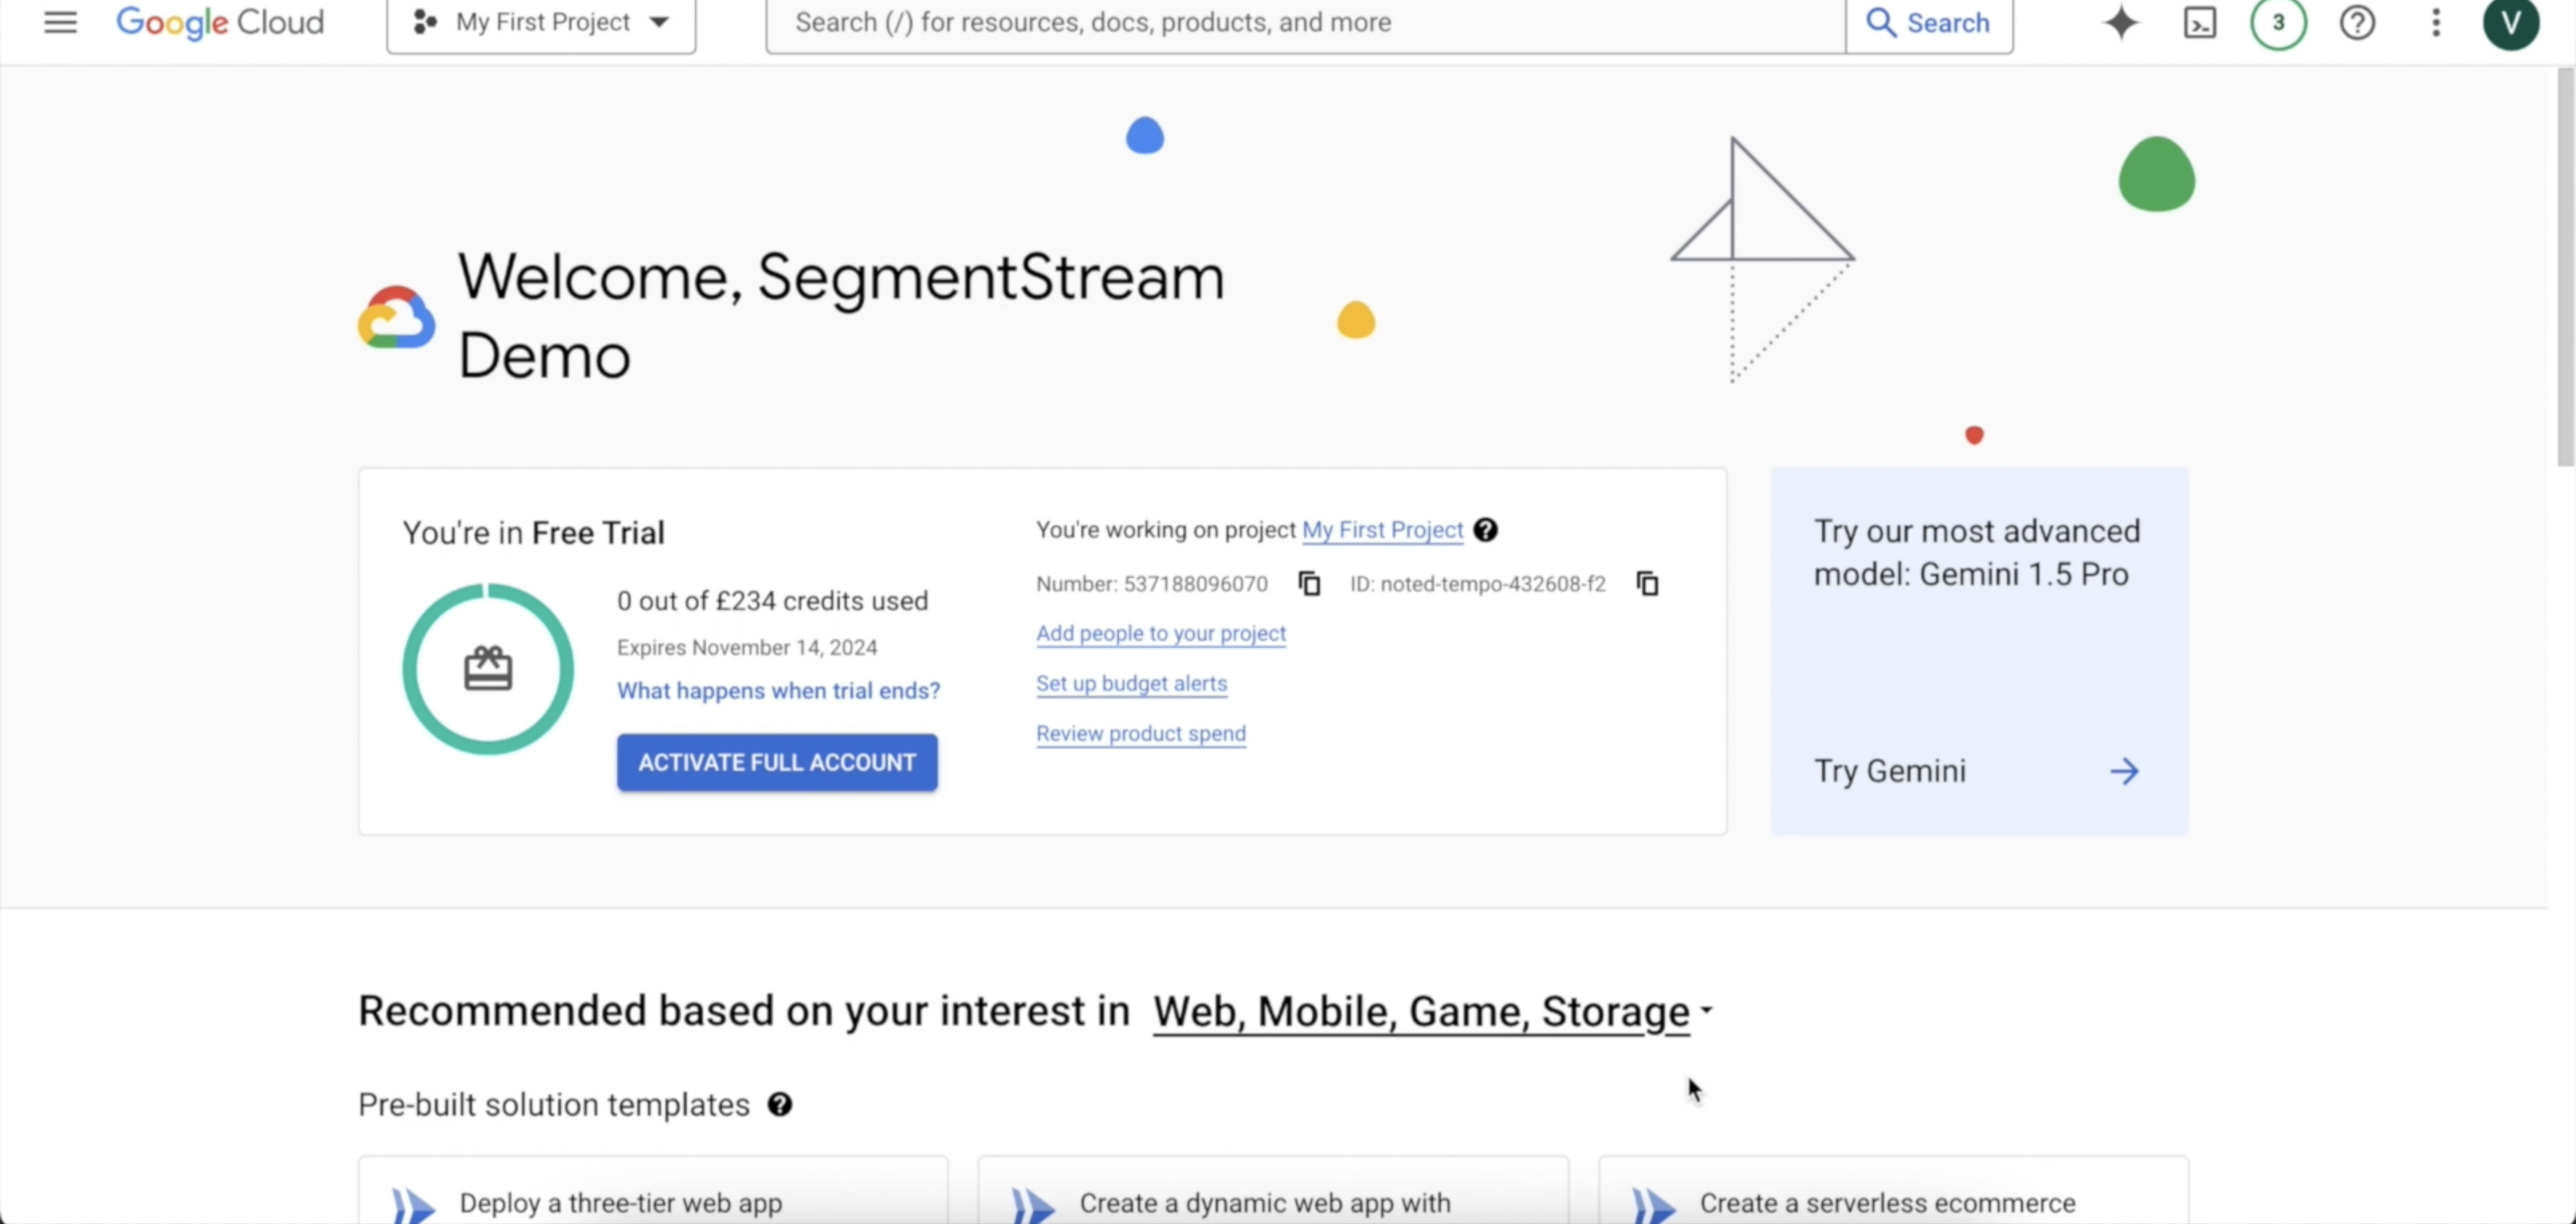Click the Activate Full Account button
This screenshot has height=1224, width=2576.
(777, 762)
